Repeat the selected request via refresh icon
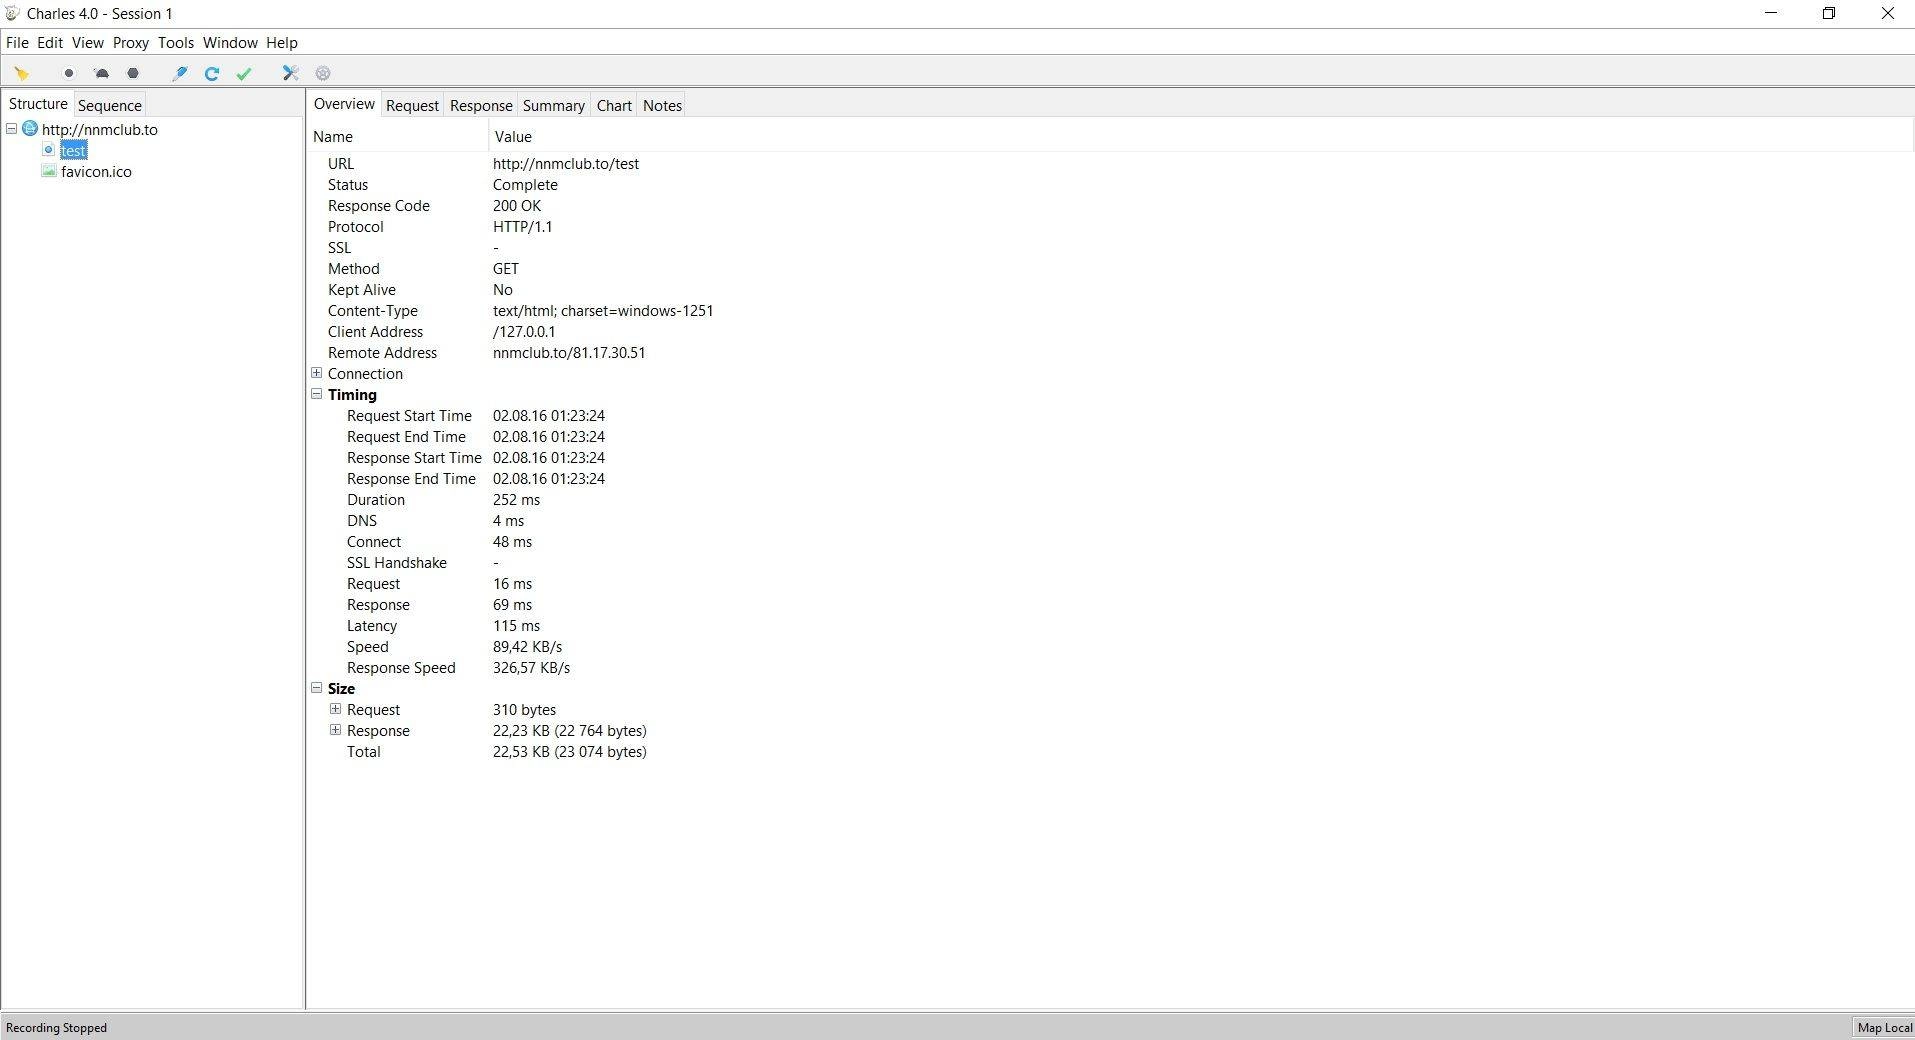Screen dimensions: 1915x1040 (212, 73)
